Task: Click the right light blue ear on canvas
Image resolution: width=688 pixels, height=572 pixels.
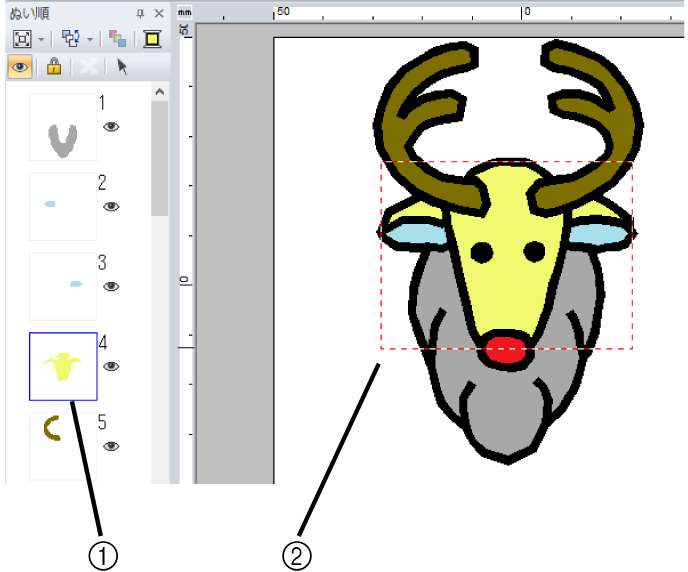Action: pyautogui.click(x=599, y=234)
